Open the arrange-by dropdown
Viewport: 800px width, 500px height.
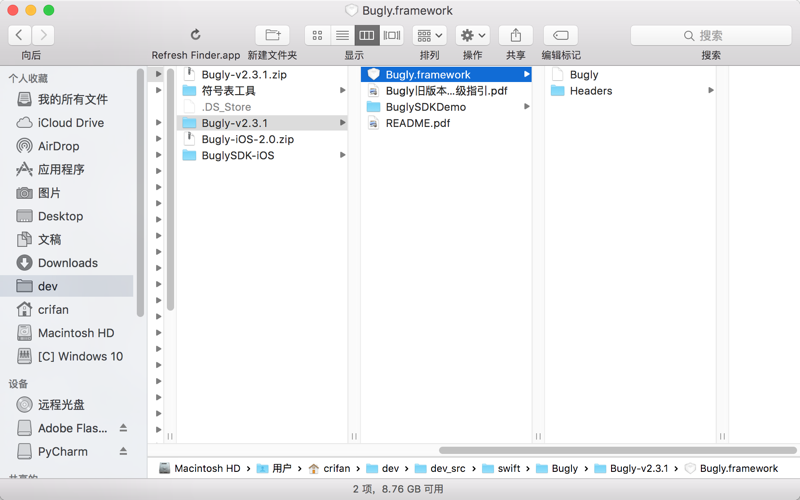(430, 35)
